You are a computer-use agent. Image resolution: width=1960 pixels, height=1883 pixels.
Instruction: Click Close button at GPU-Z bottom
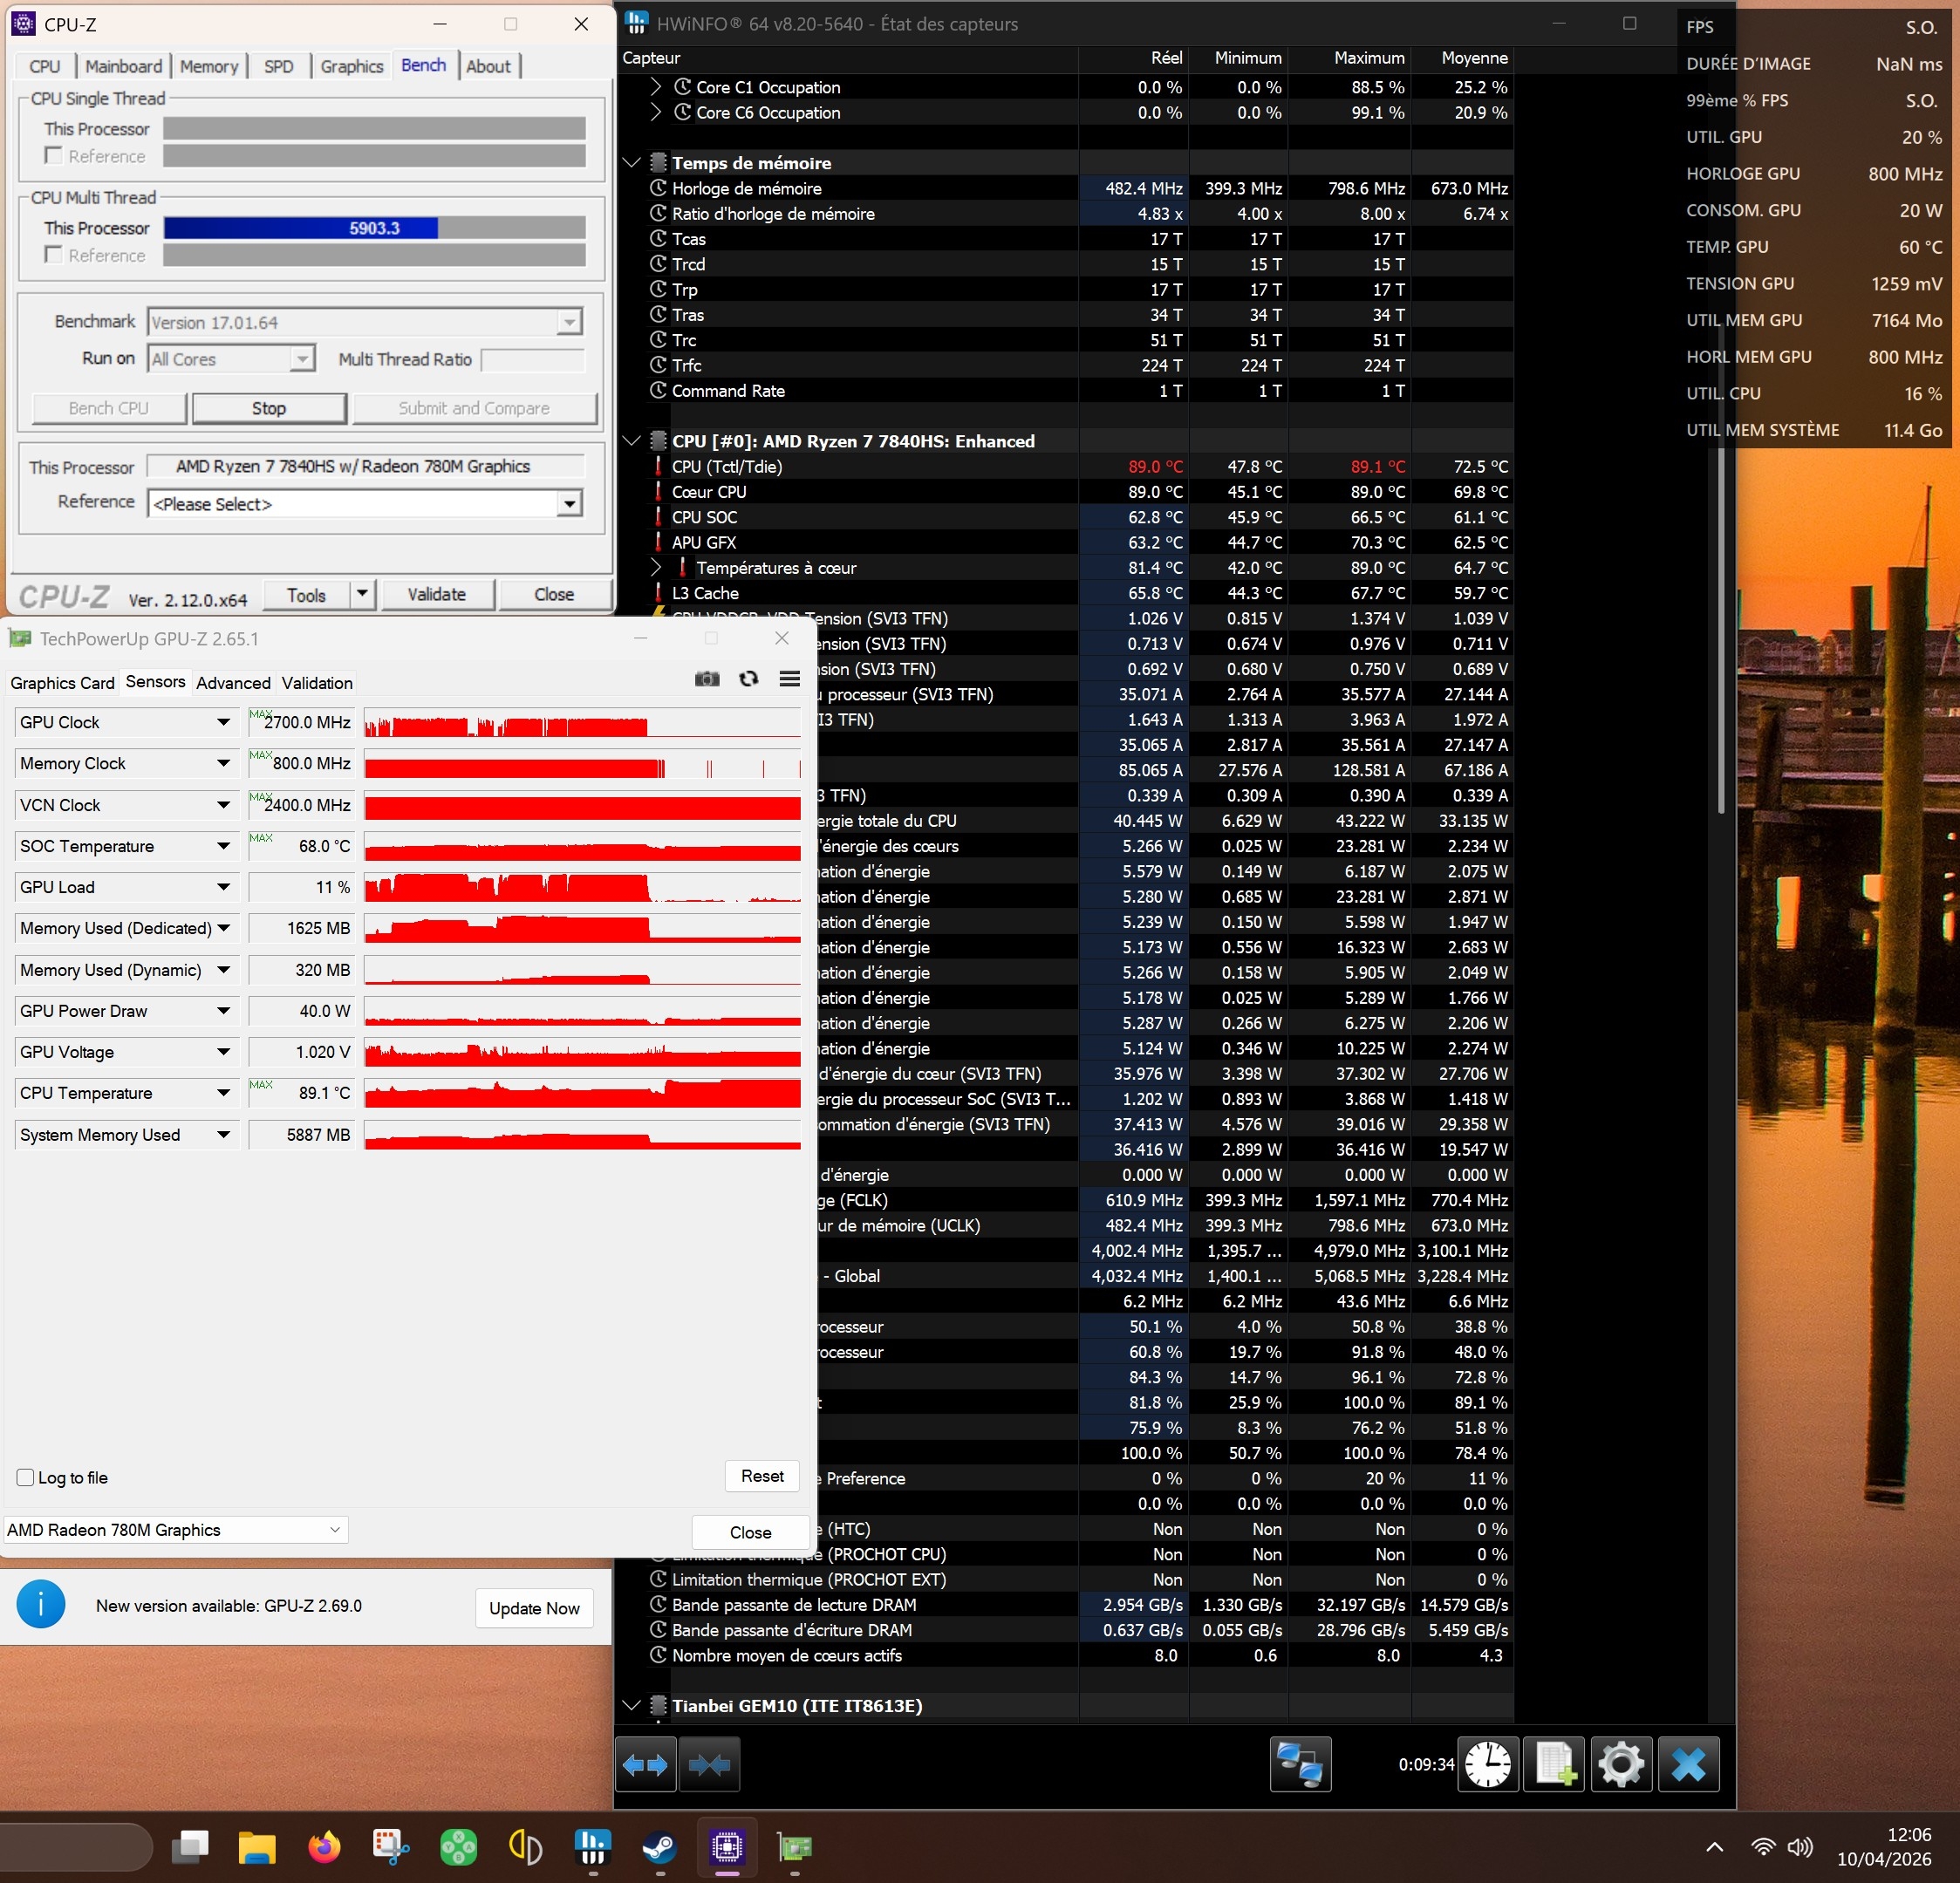pos(750,1532)
